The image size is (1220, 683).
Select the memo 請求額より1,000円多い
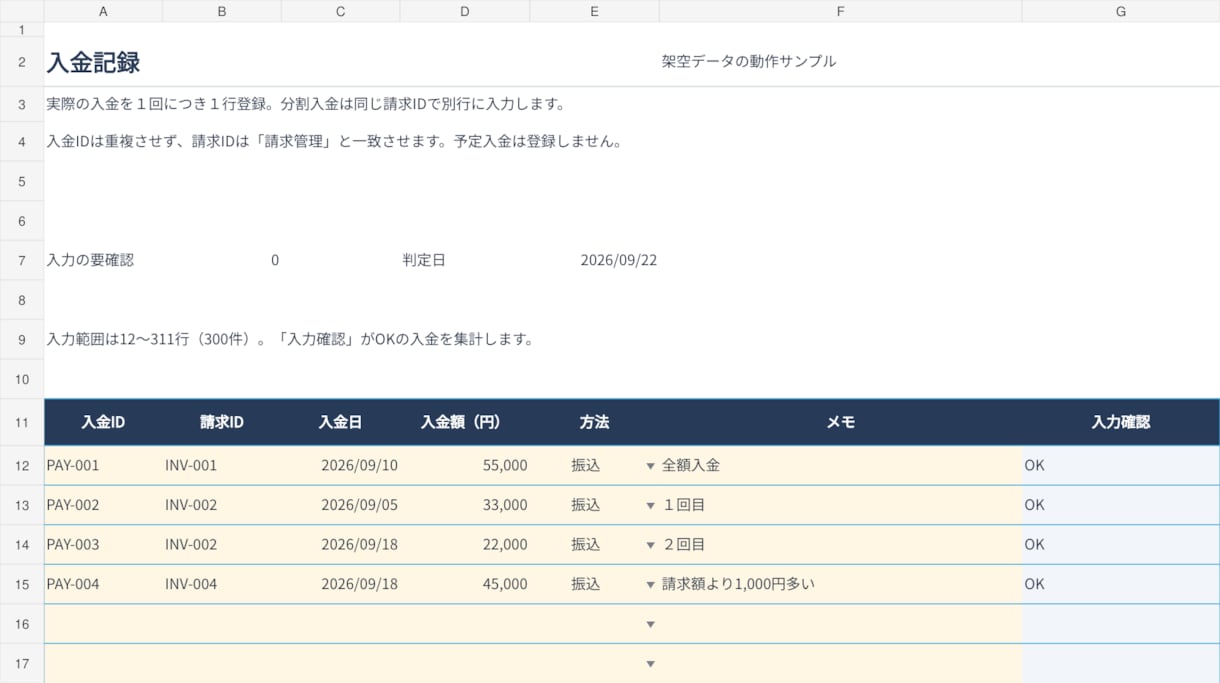(841, 584)
